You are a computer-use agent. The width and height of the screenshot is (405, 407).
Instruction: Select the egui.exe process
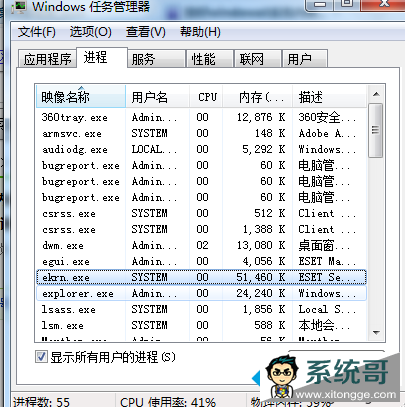(x=201, y=261)
